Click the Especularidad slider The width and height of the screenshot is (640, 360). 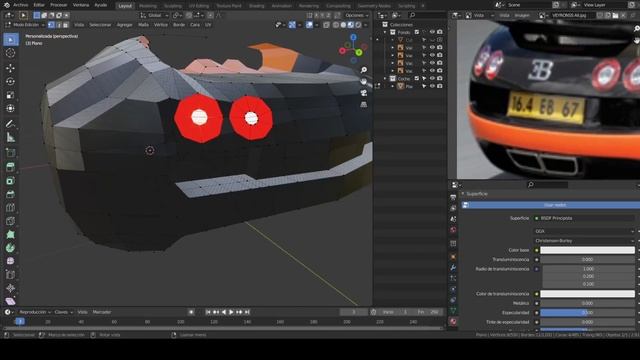pos(587,313)
